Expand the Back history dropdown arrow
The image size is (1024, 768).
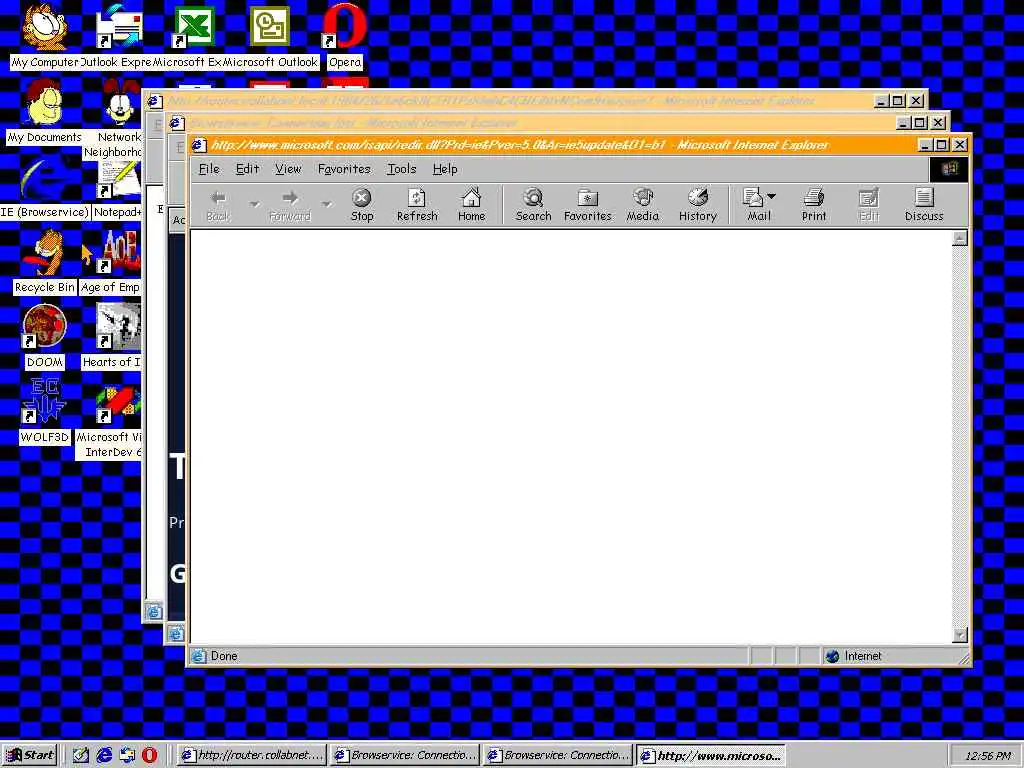[x=254, y=205]
